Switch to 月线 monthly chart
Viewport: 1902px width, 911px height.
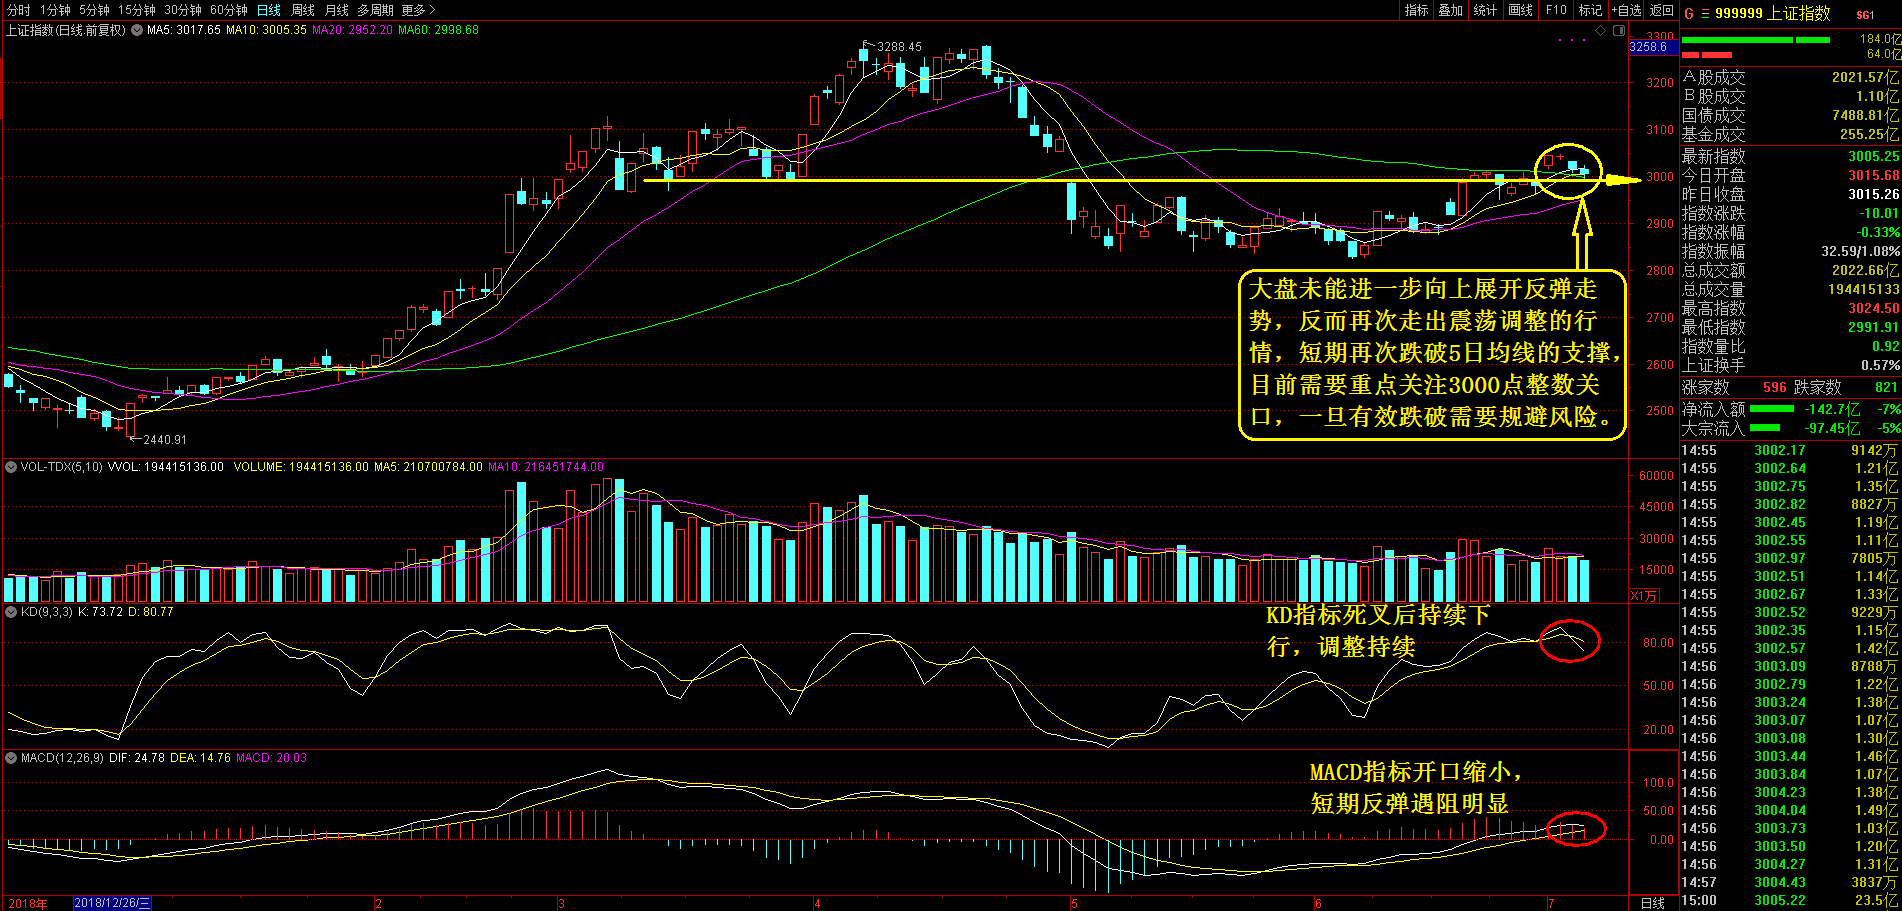[337, 10]
